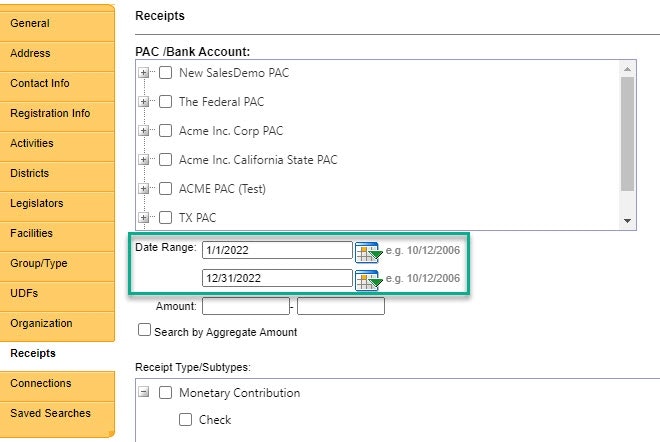Expand the ACME PAC (Test) node
The image size is (660, 442).
[x=144, y=189]
